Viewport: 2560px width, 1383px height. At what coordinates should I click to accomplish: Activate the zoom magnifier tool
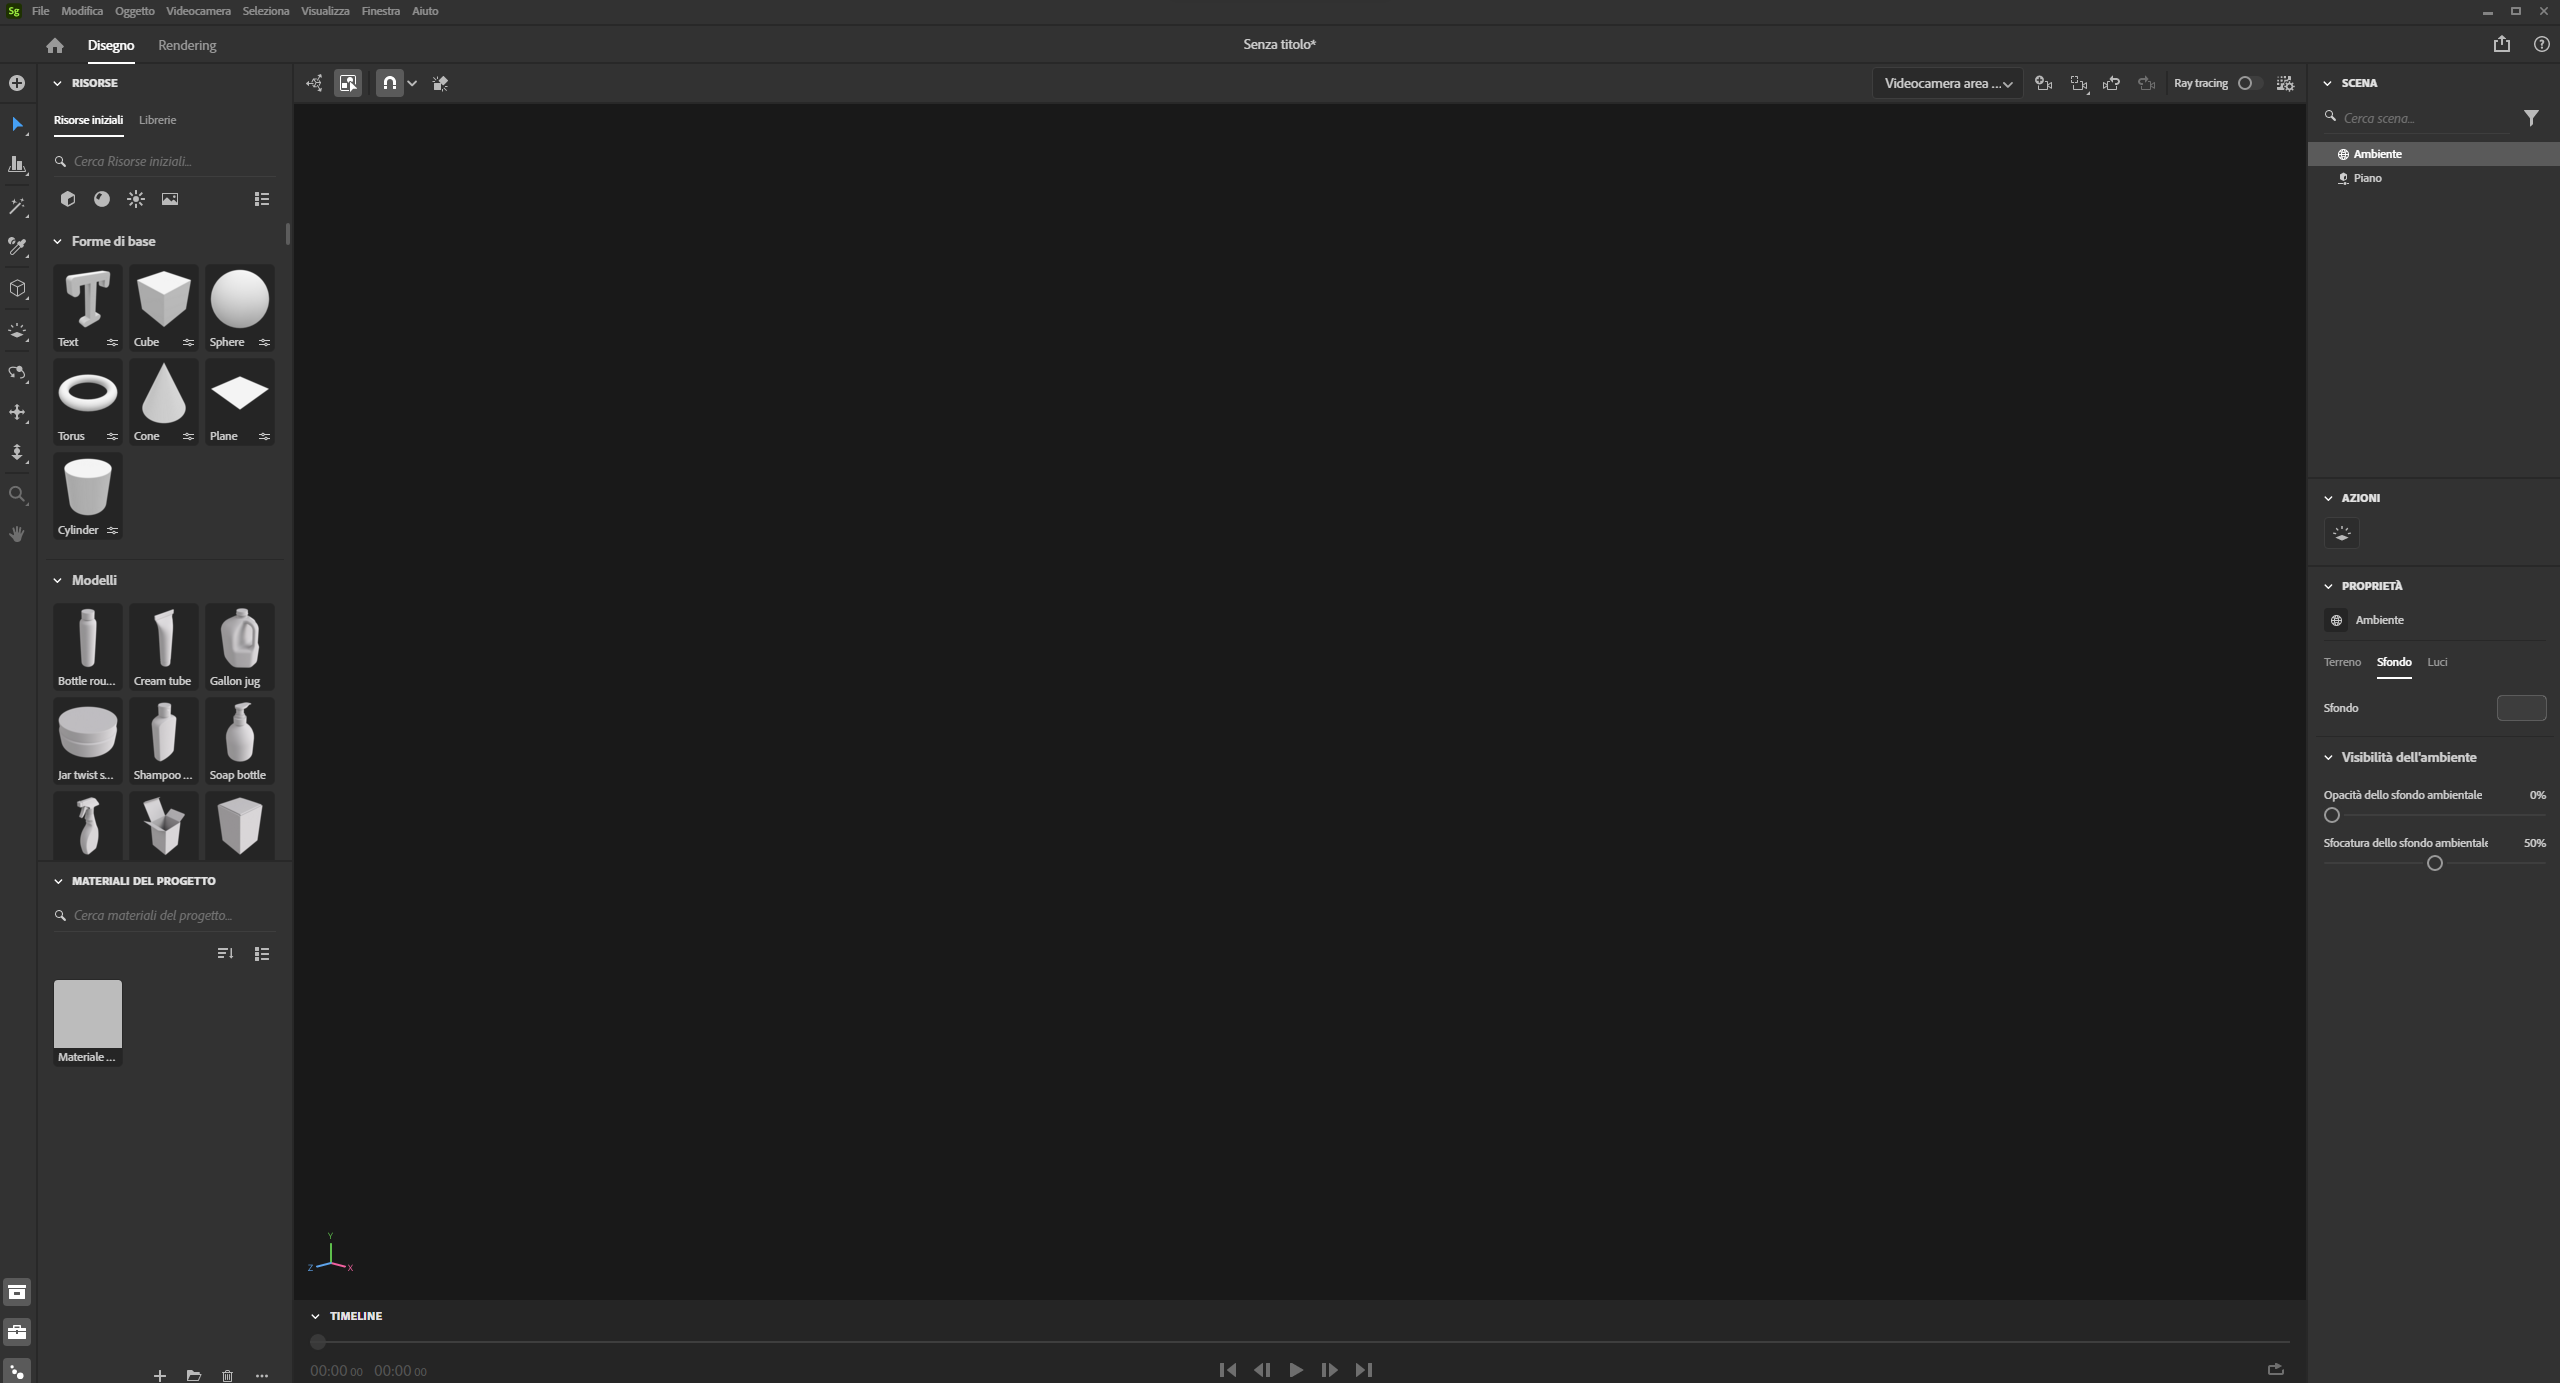point(17,493)
